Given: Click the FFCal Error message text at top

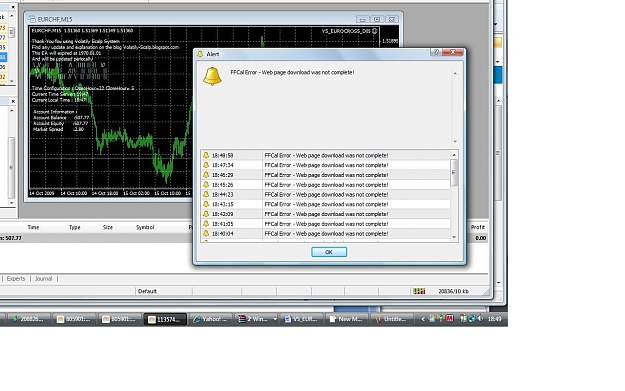Looking at the screenshot, I should pyautogui.click(x=292, y=73).
